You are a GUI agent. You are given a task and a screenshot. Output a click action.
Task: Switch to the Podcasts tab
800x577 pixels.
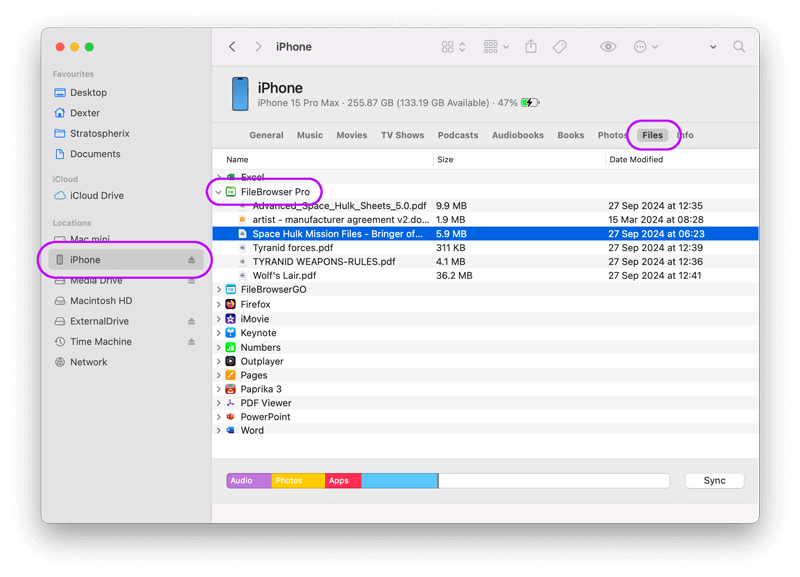[457, 135]
